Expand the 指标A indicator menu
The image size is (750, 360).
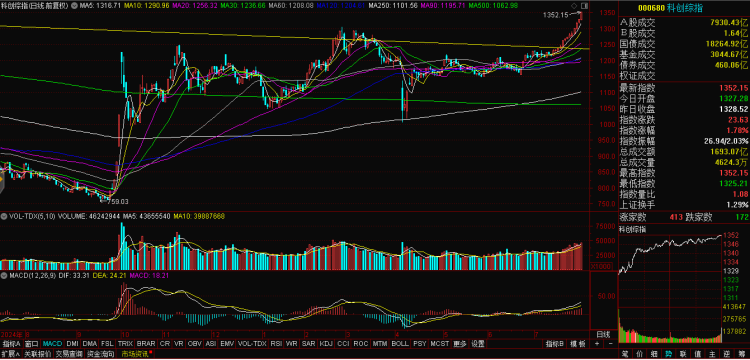click(11, 344)
